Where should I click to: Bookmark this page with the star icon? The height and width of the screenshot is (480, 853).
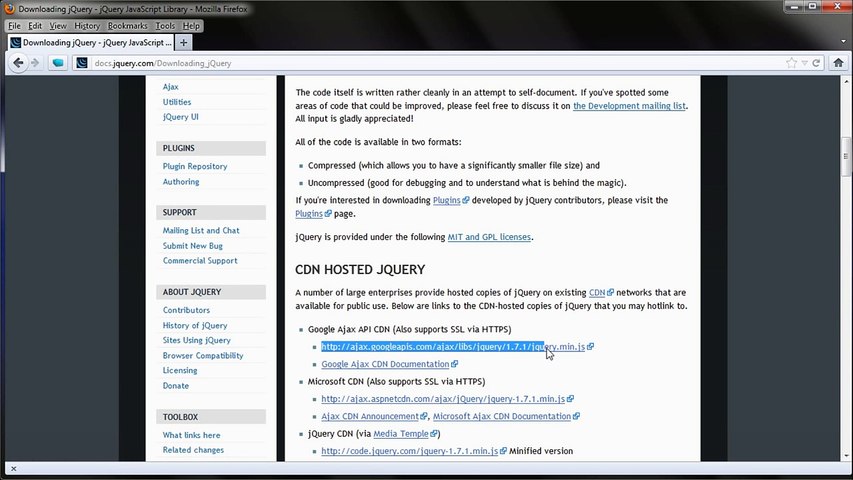[792, 63]
